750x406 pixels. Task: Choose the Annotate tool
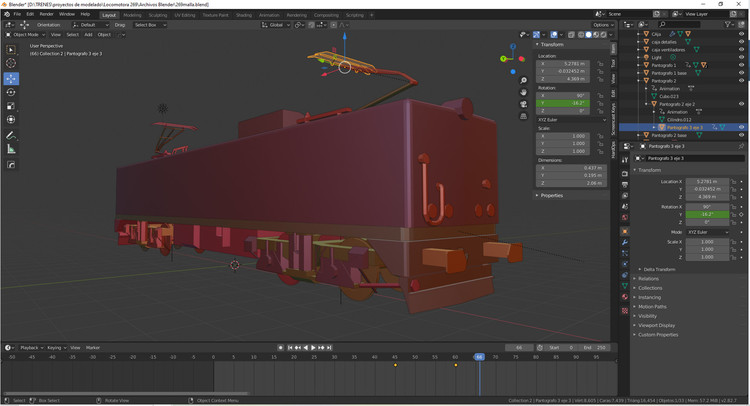[11, 135]
